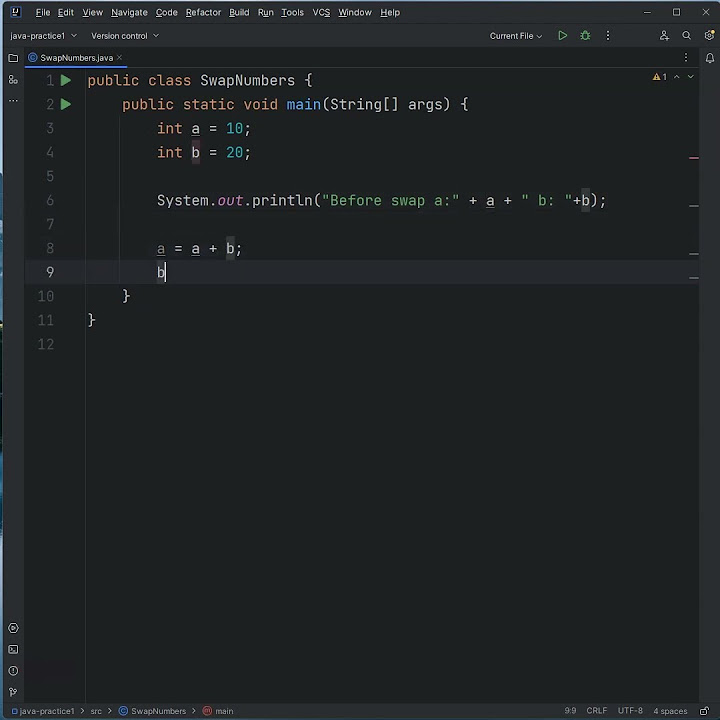This screenshot has height=720, width=720.
Task: Click the green Run button in toolbar
Action: click(x=562, y=36)
